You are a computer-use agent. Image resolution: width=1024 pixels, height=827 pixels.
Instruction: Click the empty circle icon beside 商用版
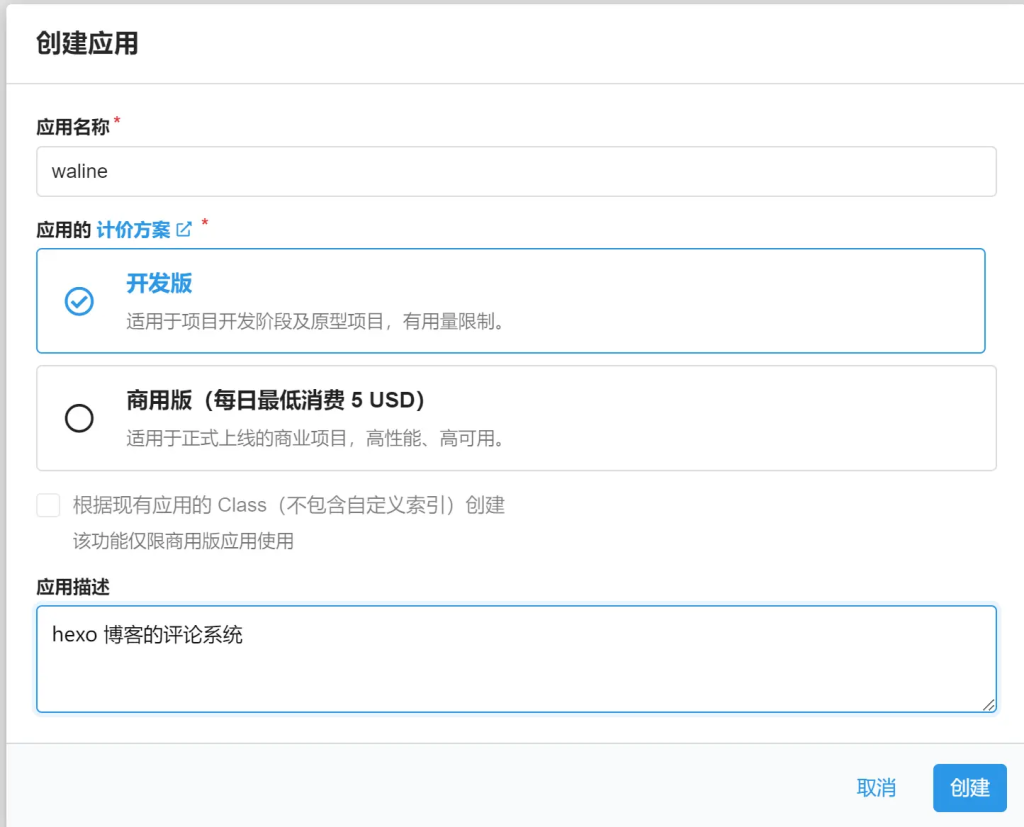coord(80,418)
